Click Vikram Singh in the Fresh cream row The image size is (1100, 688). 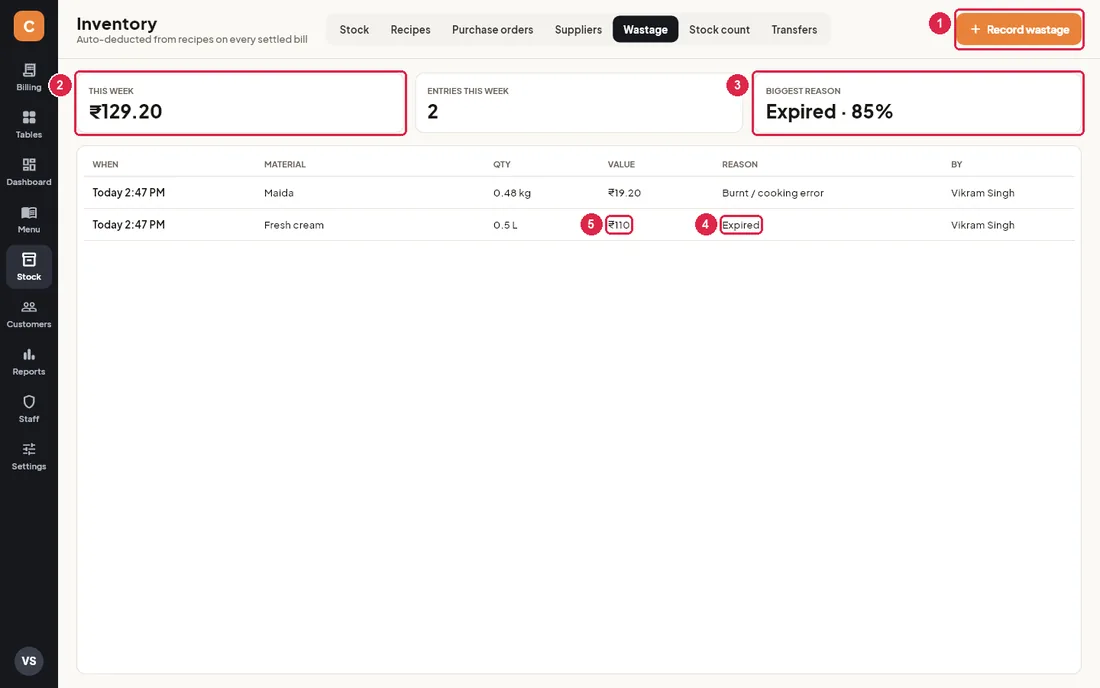pyautogui.click(x=983, y=225)
